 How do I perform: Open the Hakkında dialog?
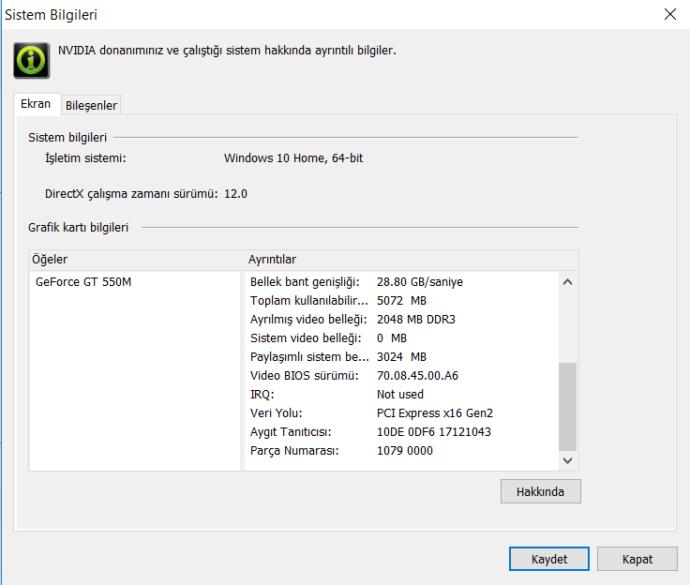point(540,491)
